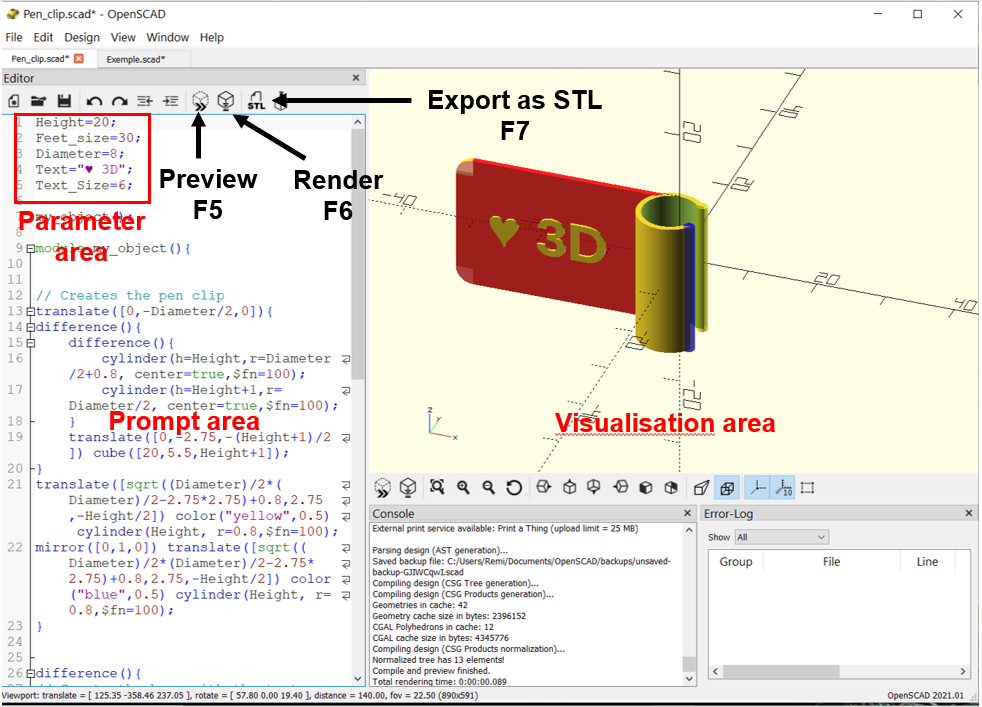Switch to the Front view
The height and width of the screenshot is (707, 982).
click(x=646, y=487)
